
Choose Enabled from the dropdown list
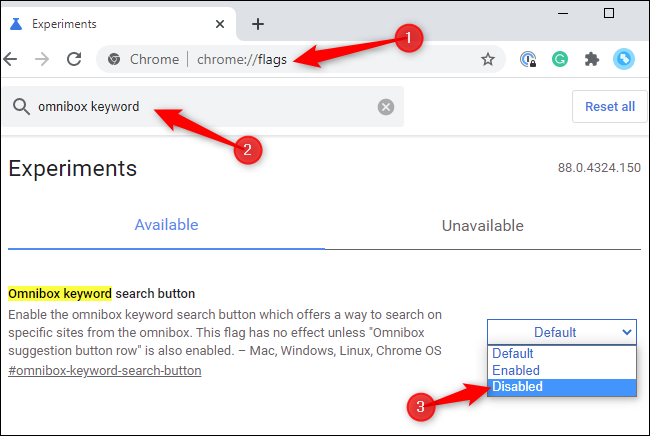tap(562, 370)
